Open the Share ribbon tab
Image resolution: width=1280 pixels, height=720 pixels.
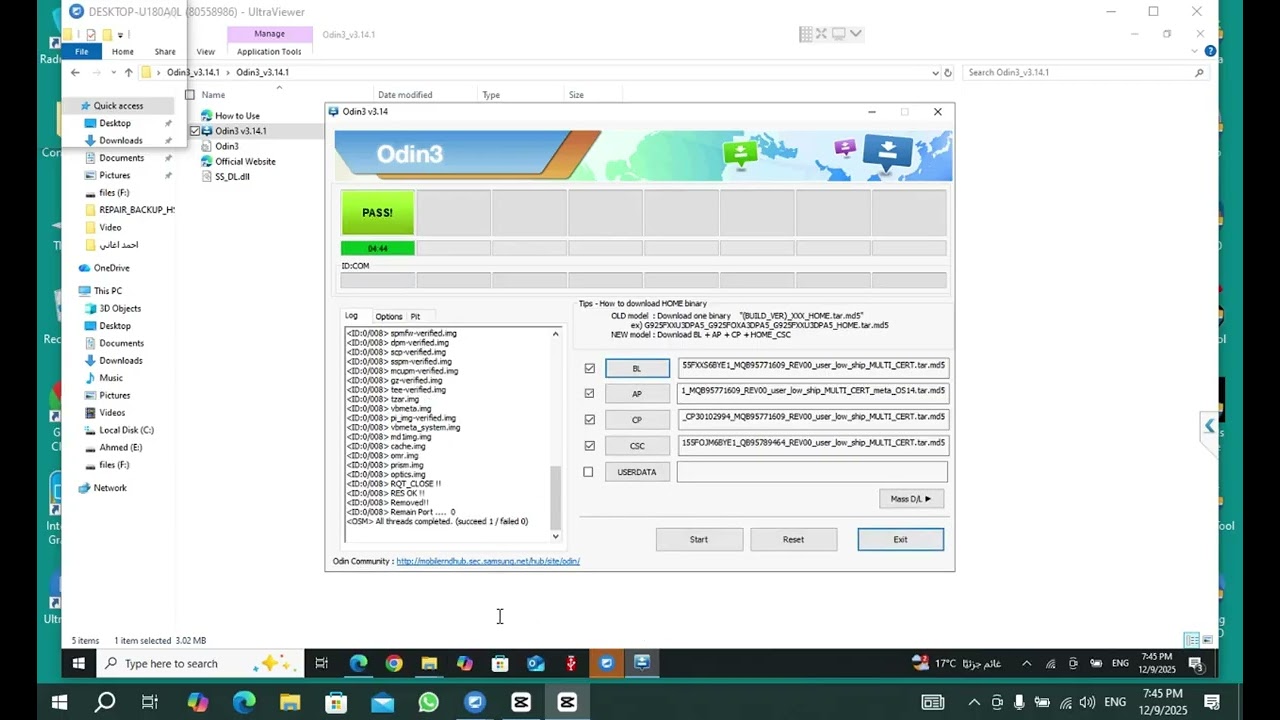point(165,52)
